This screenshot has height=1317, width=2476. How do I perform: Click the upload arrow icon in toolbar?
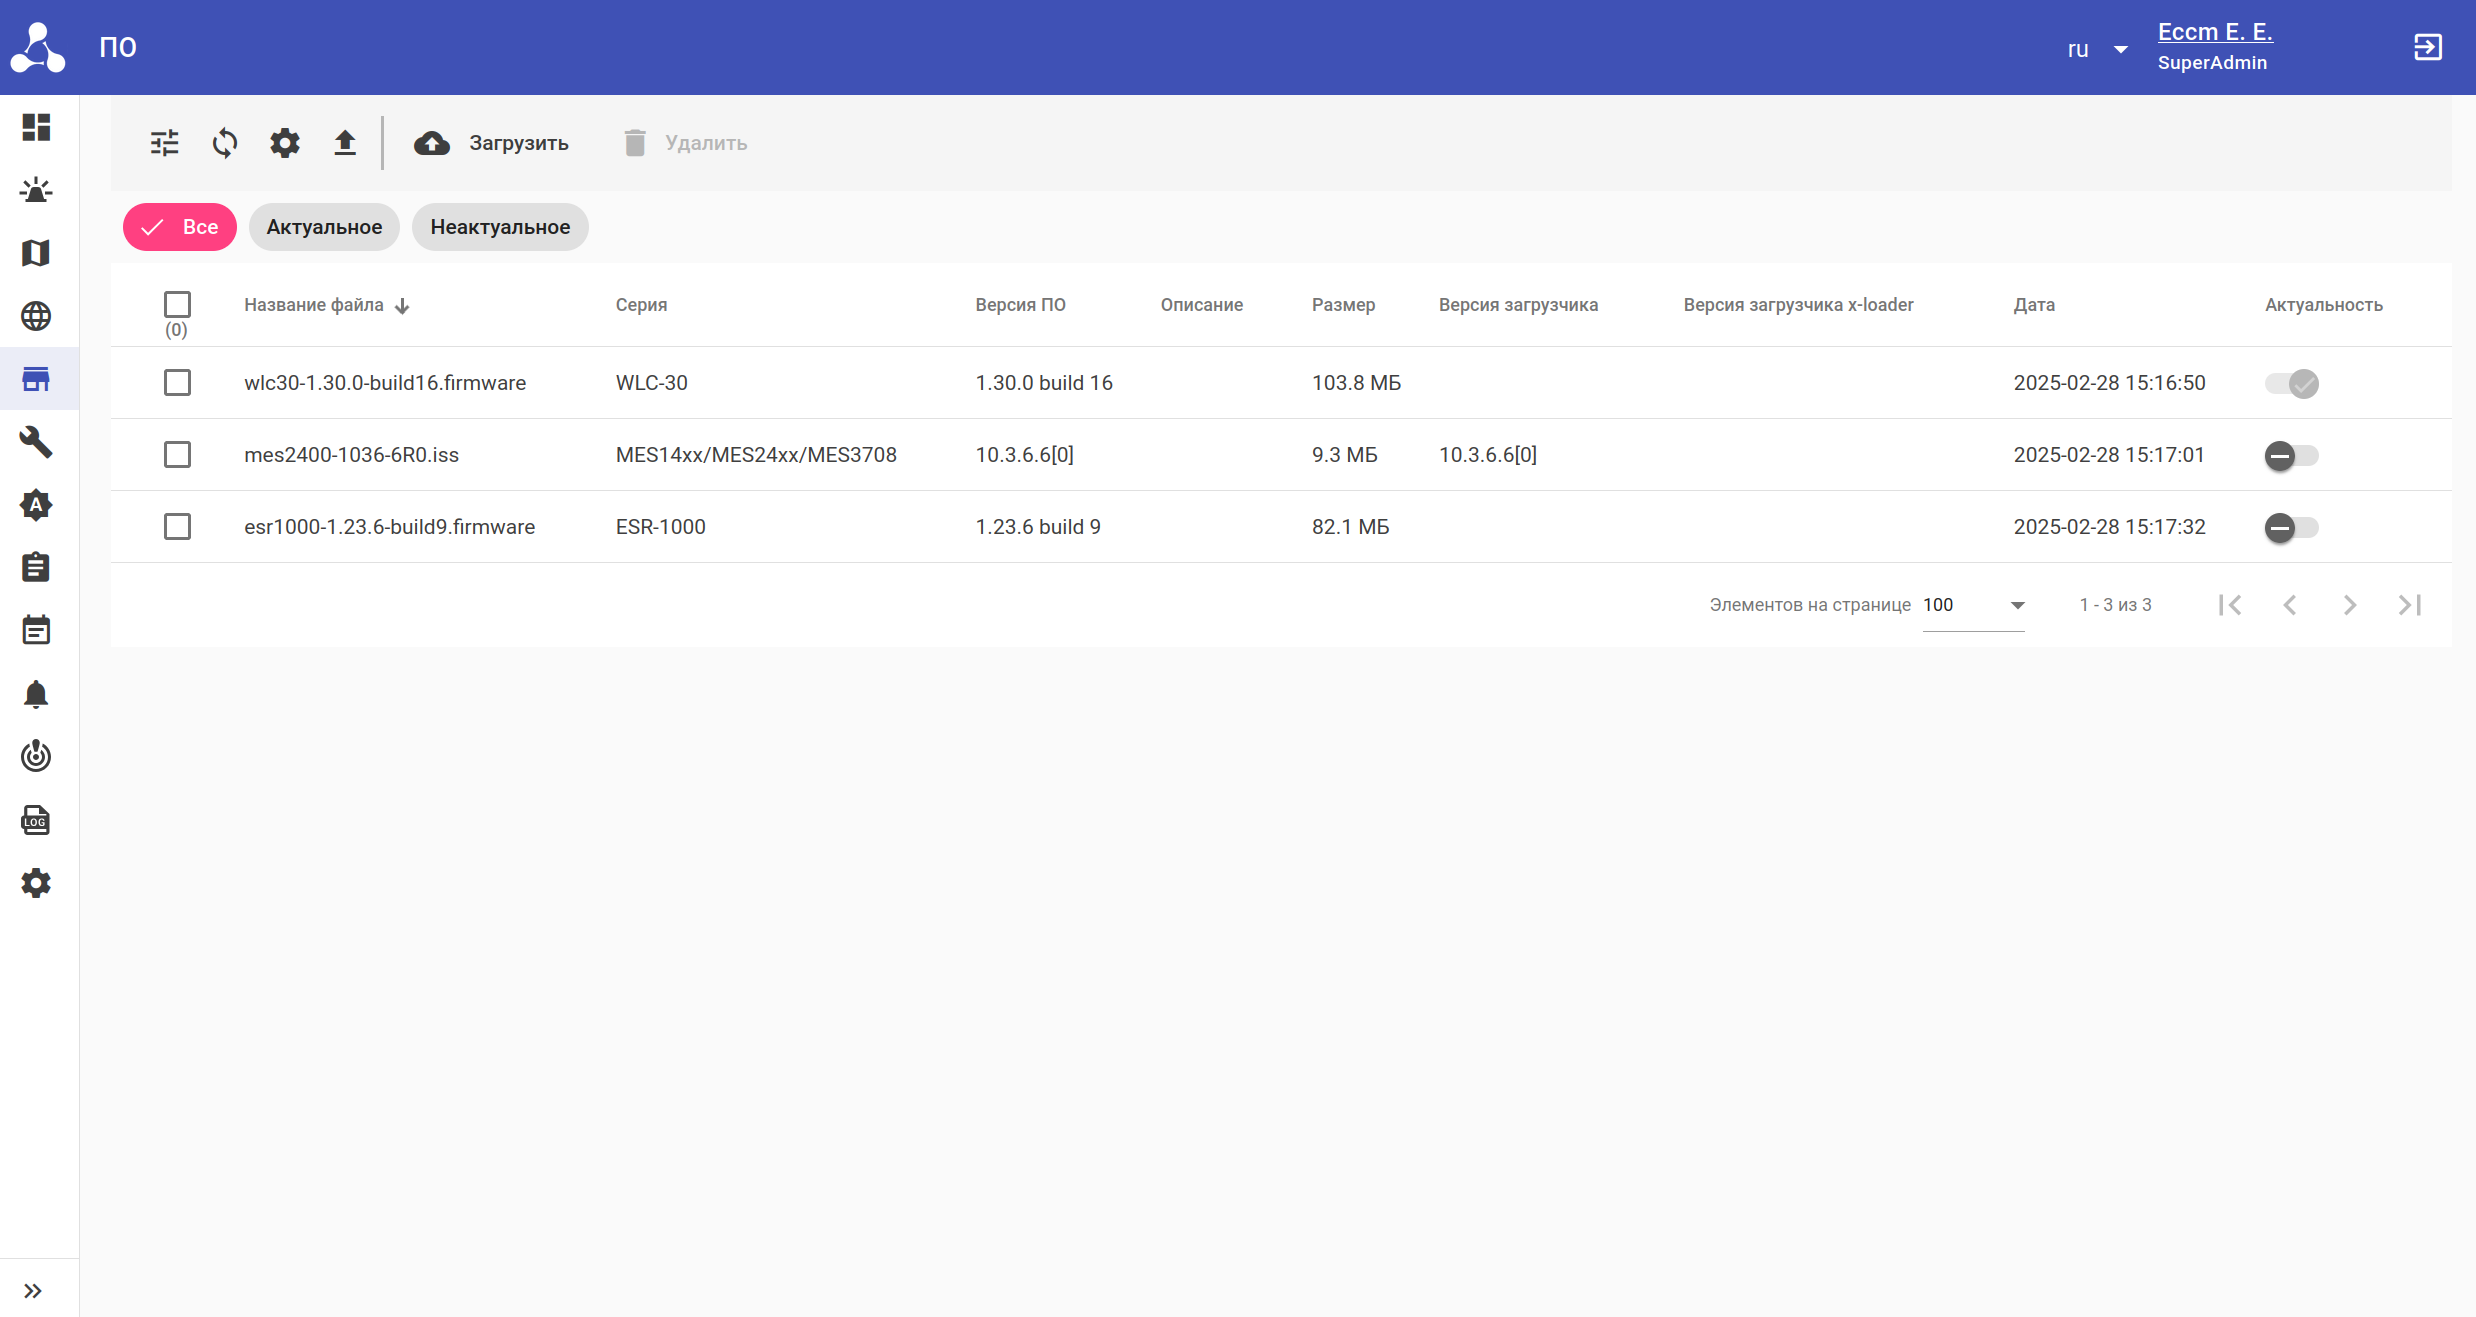345,143
